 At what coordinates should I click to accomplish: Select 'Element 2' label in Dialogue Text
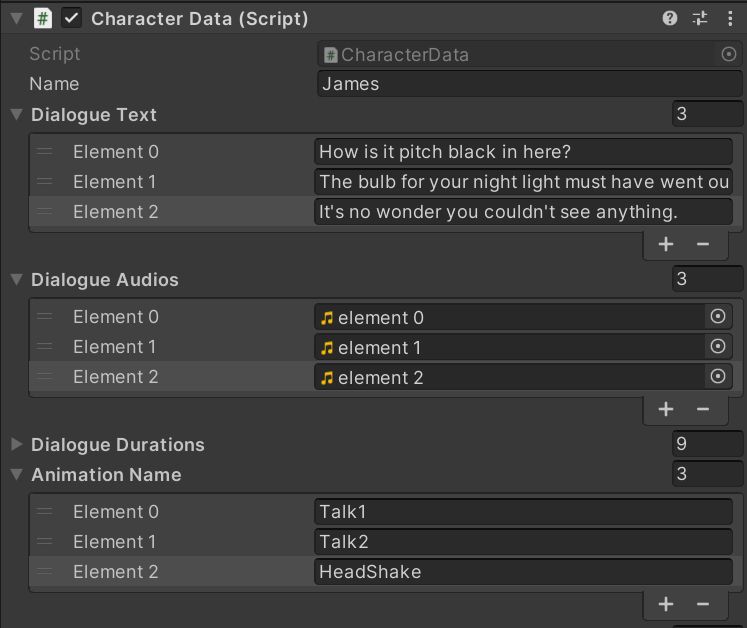(x=116, y=212)
